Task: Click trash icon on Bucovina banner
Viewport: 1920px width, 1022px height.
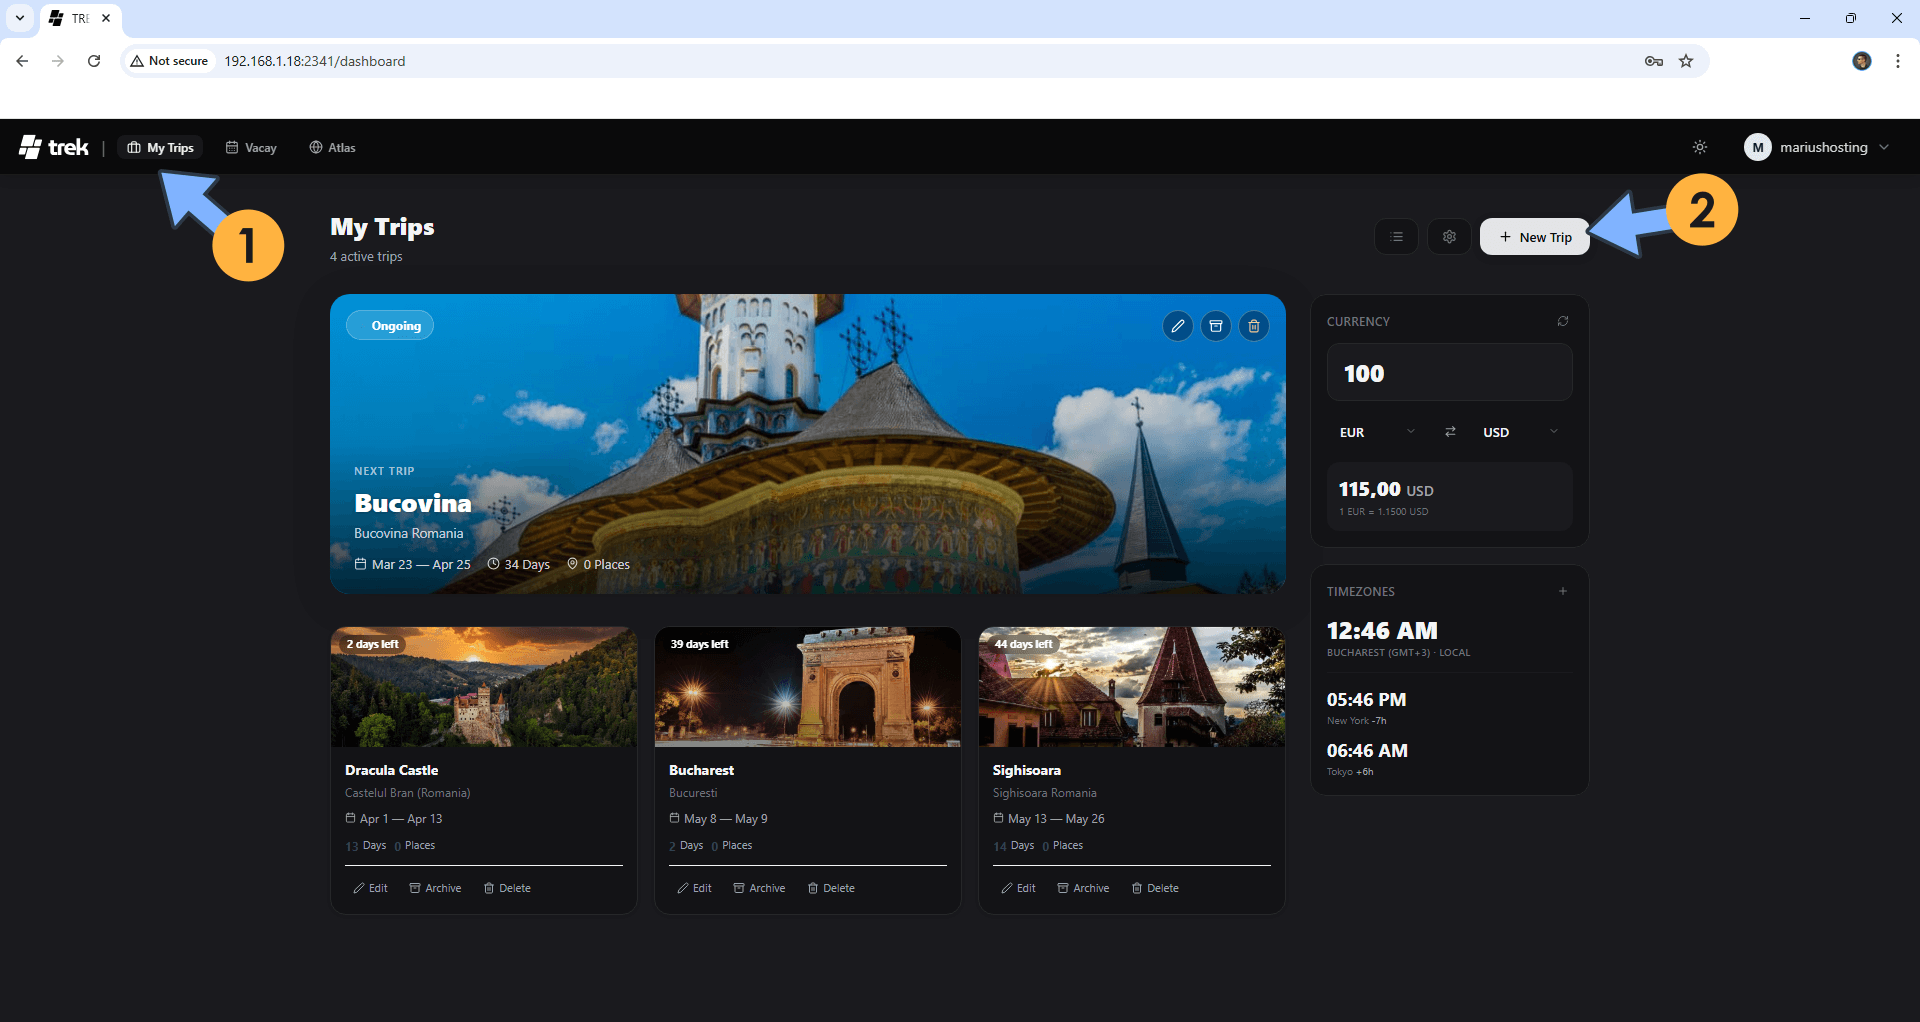Action: click(x=1254, y=326)
